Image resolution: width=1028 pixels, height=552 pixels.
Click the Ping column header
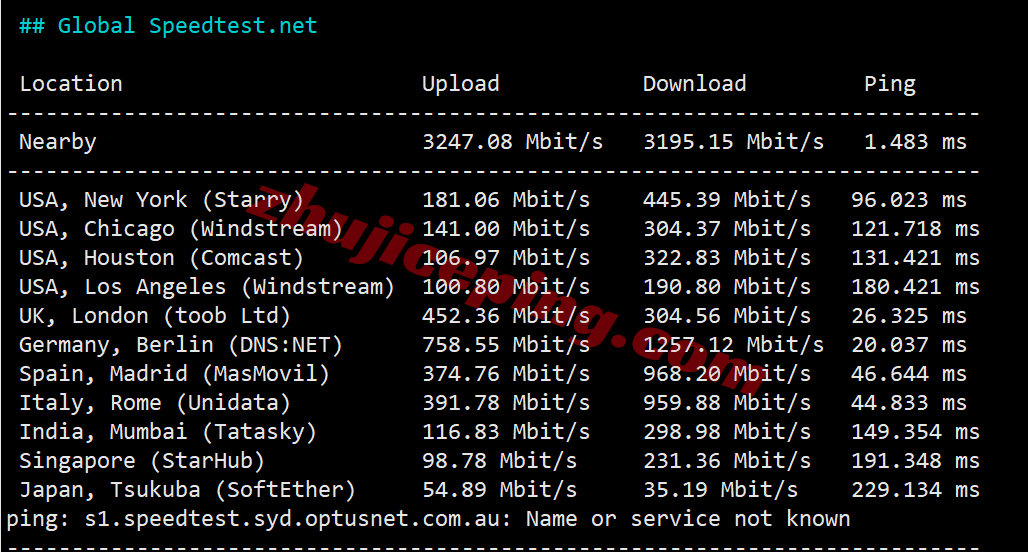point(889,84)
